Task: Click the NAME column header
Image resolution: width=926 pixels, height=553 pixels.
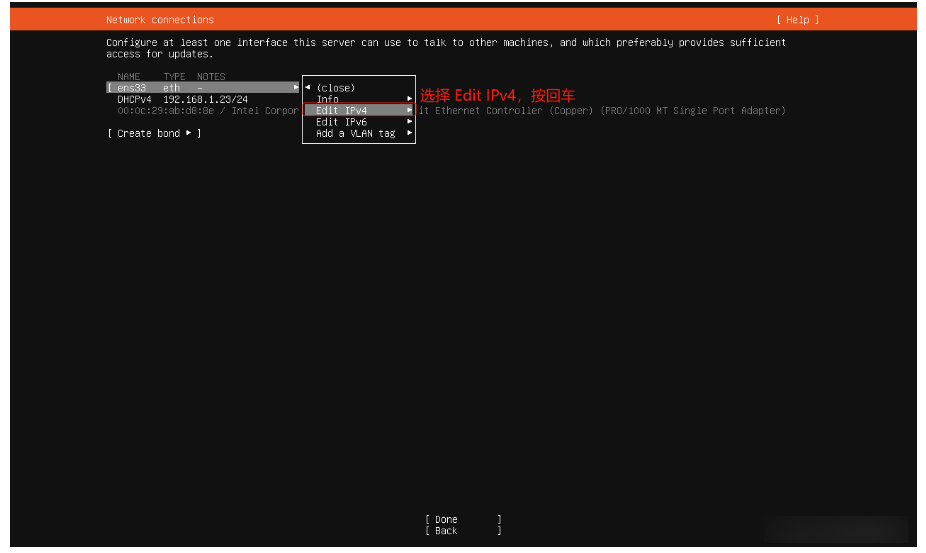Action: (x=129, y=77)
